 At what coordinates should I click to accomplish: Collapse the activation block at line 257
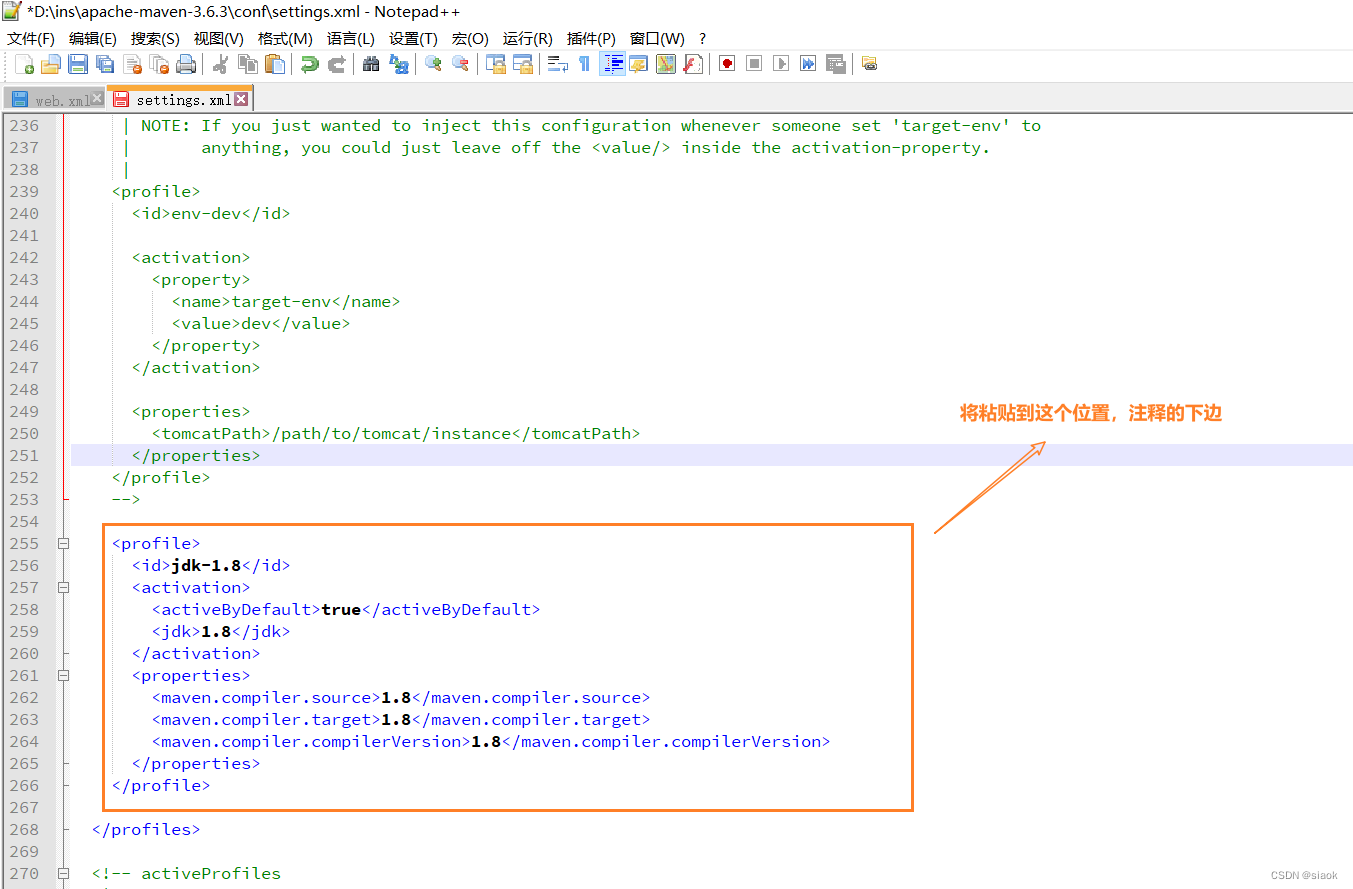64,588
